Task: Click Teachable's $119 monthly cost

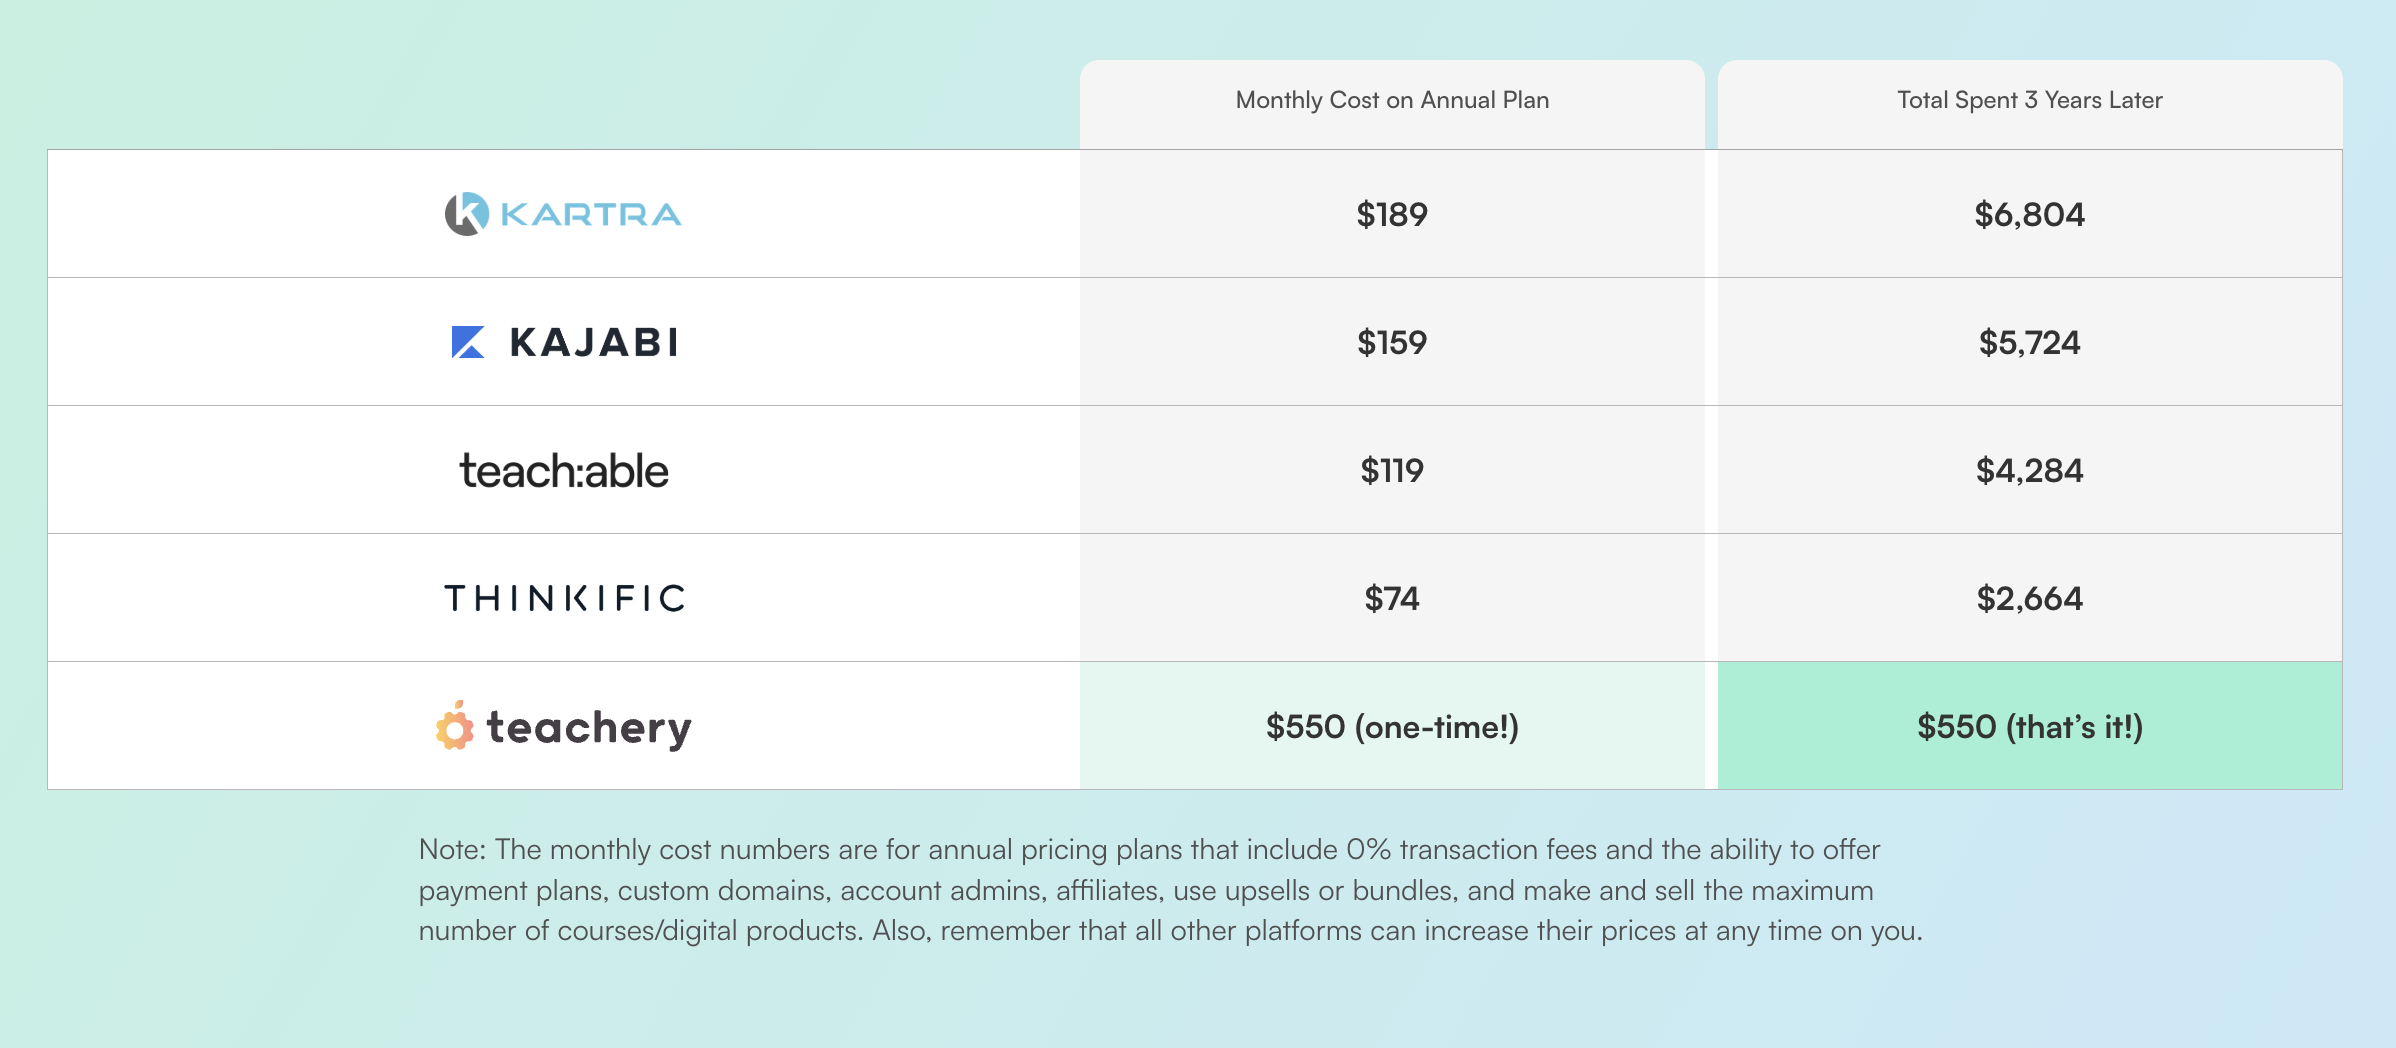Action: click(x=1392, y=470)
